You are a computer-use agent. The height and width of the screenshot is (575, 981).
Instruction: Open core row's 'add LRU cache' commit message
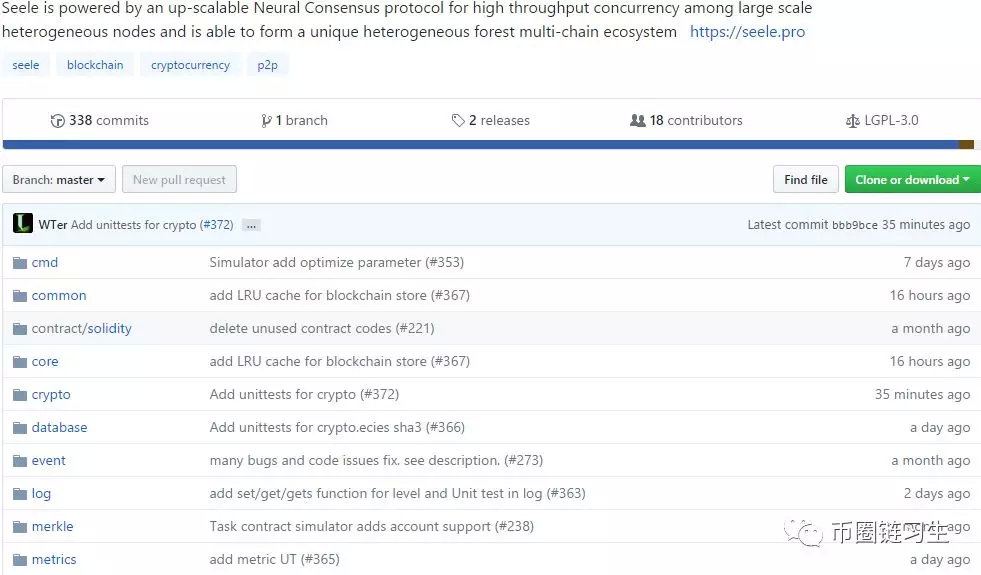click(x=340, y=362)
